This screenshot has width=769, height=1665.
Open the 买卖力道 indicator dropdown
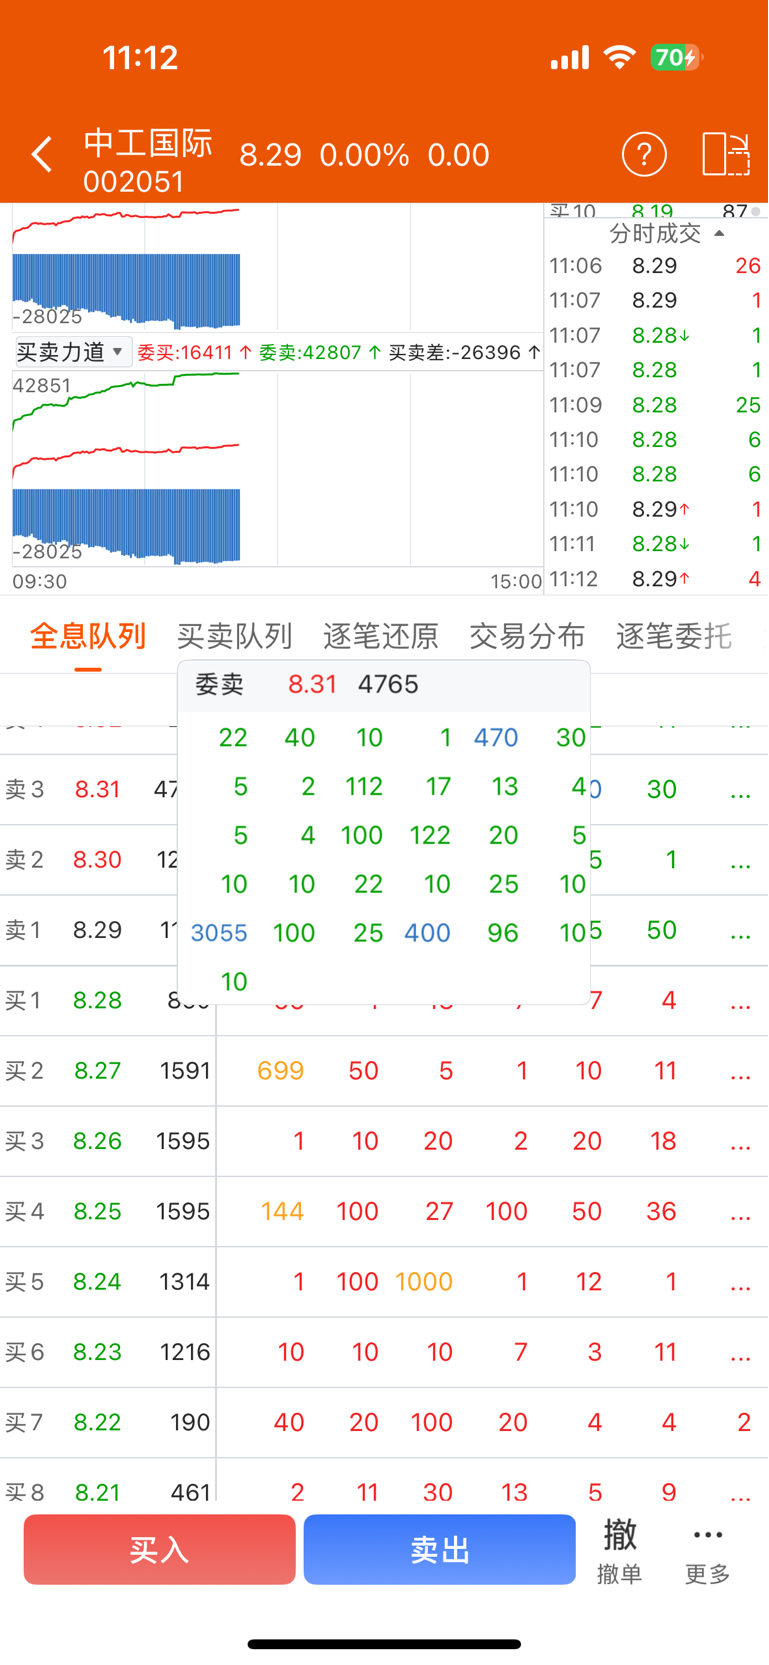70,352
